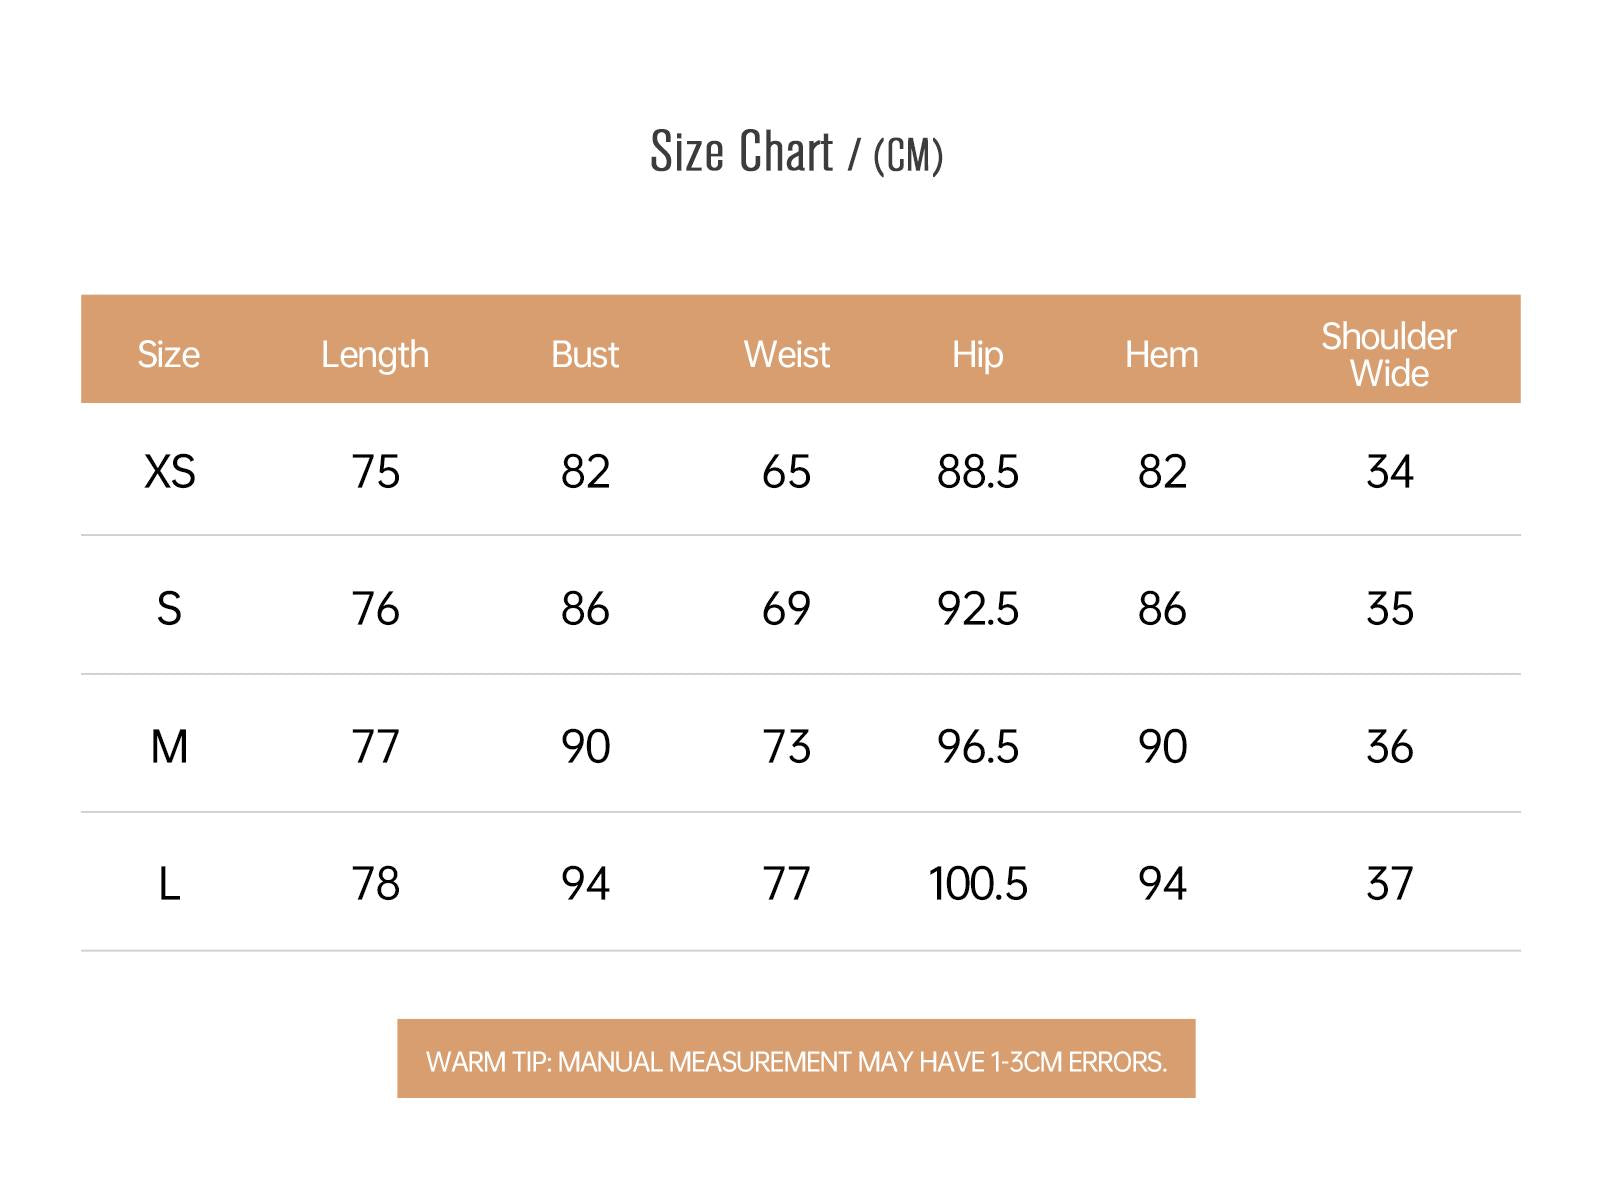Select the Length column header
The width and height of the screenshot is (1600, 1200).
pyautogui.click(x=375, y=356)
